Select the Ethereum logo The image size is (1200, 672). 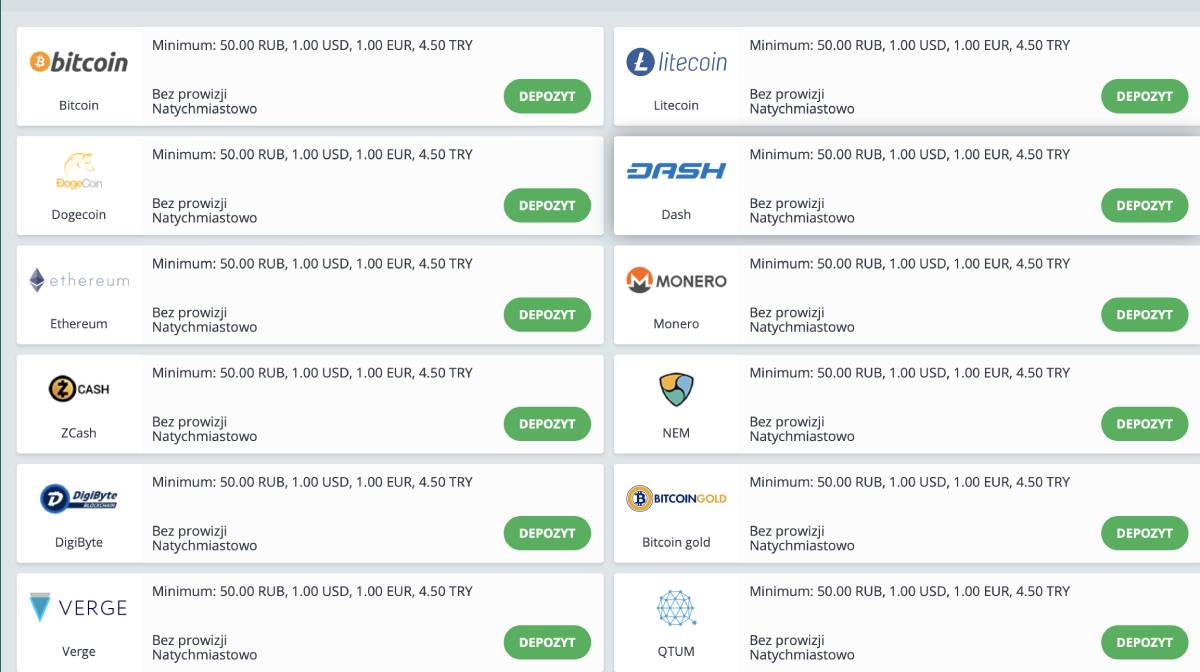79,280
